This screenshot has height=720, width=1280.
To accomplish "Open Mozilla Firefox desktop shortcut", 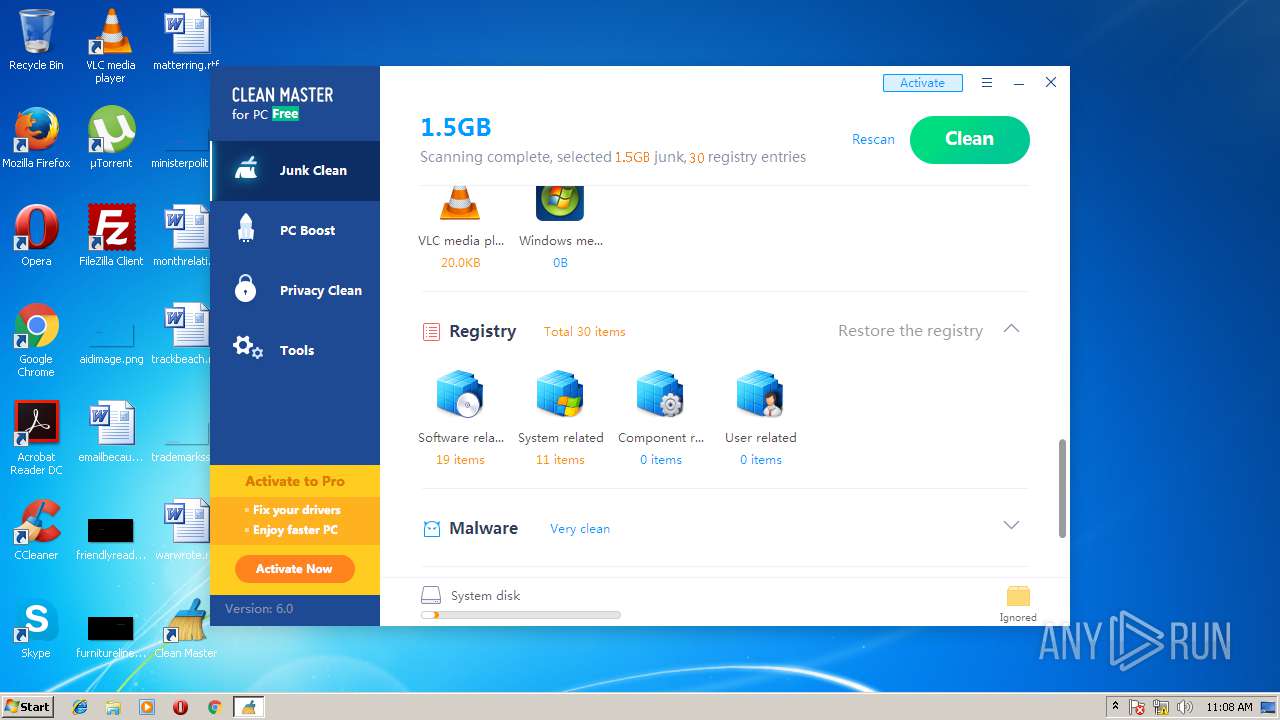I will (36, 138).
